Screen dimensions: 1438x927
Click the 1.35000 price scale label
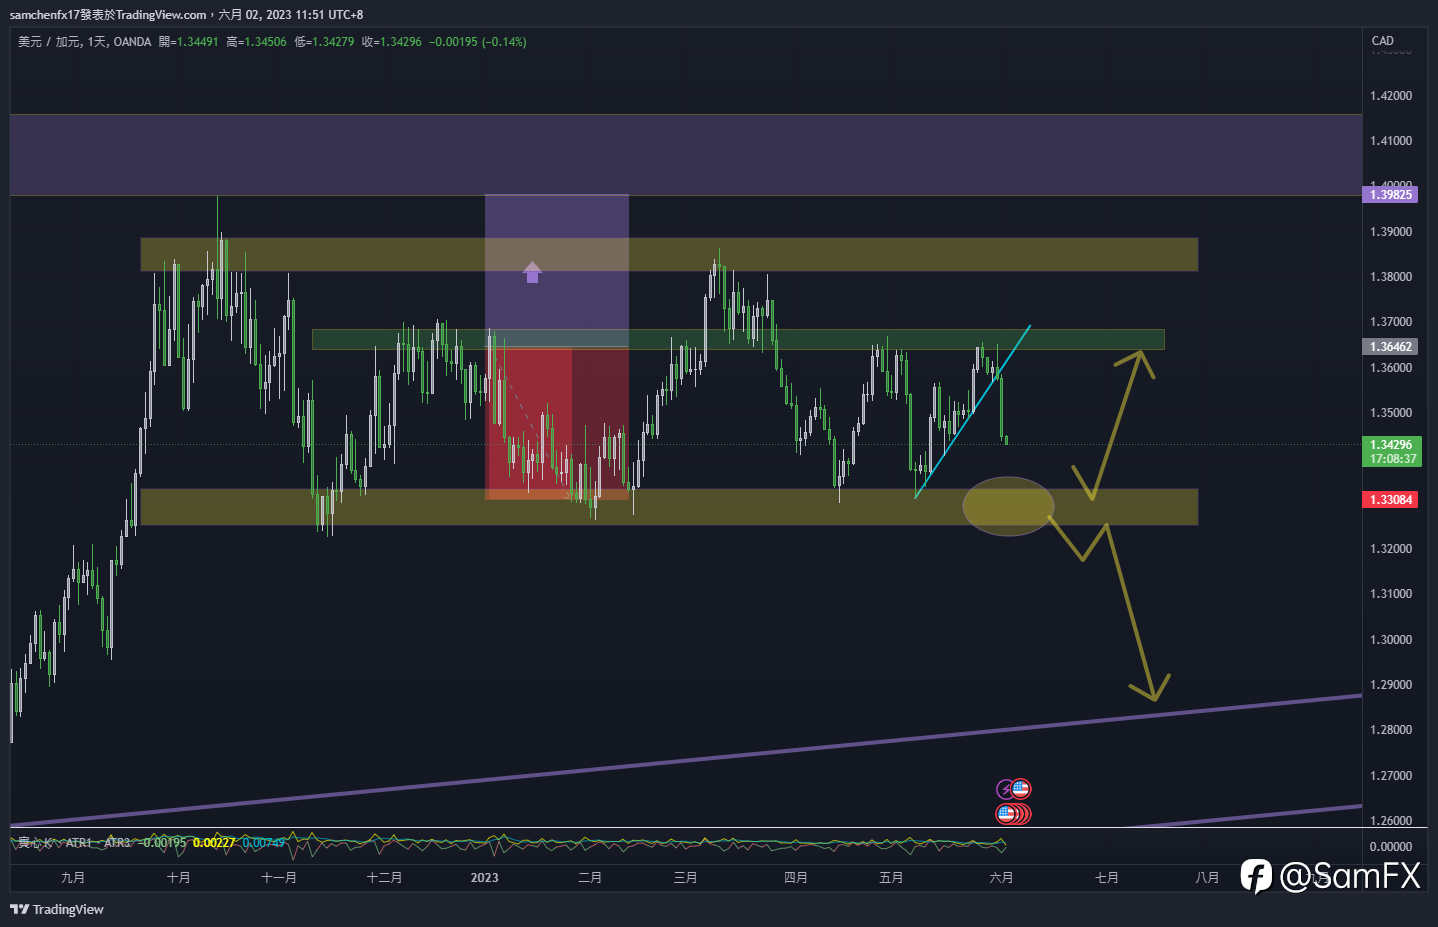pos(1391,413)
